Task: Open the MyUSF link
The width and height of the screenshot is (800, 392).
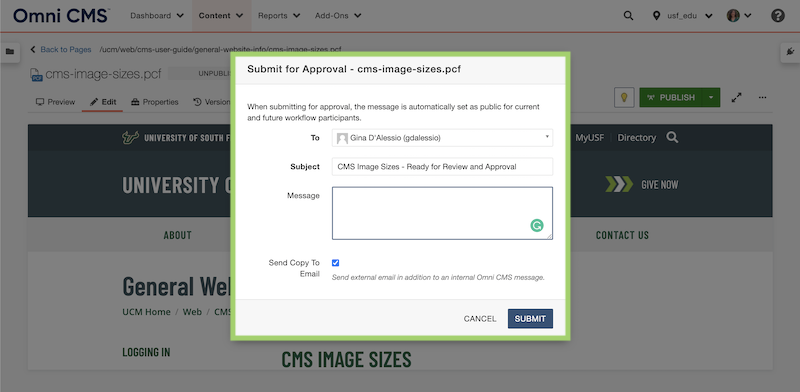Action: [x=590, y=138]
